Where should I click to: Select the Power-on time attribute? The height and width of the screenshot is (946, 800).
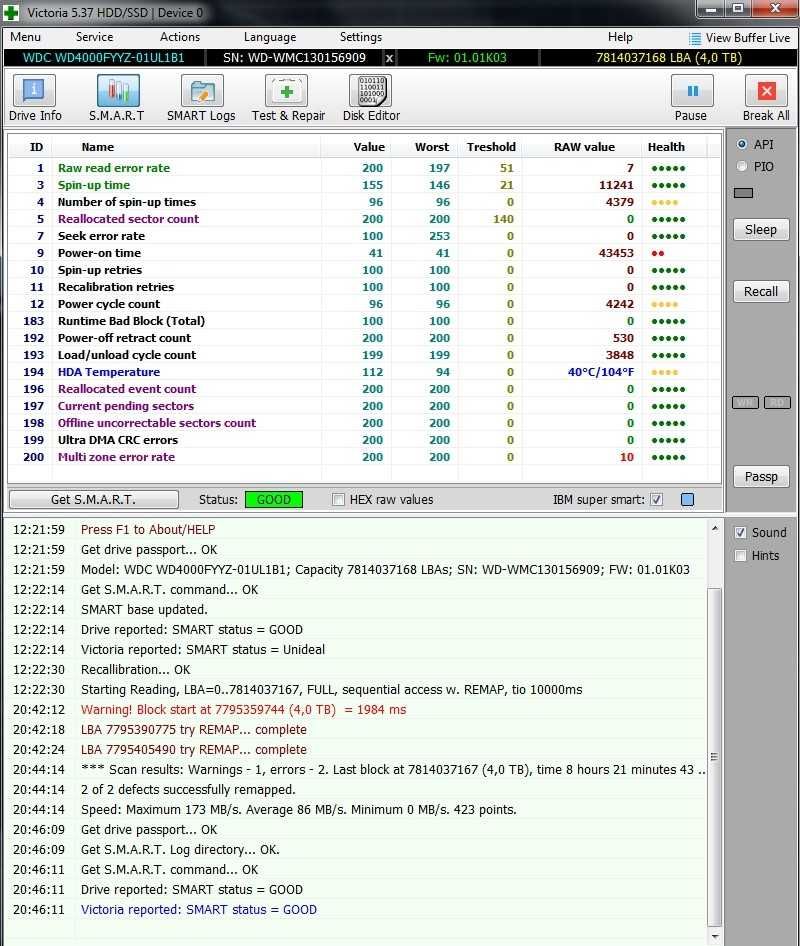point(364,253)
